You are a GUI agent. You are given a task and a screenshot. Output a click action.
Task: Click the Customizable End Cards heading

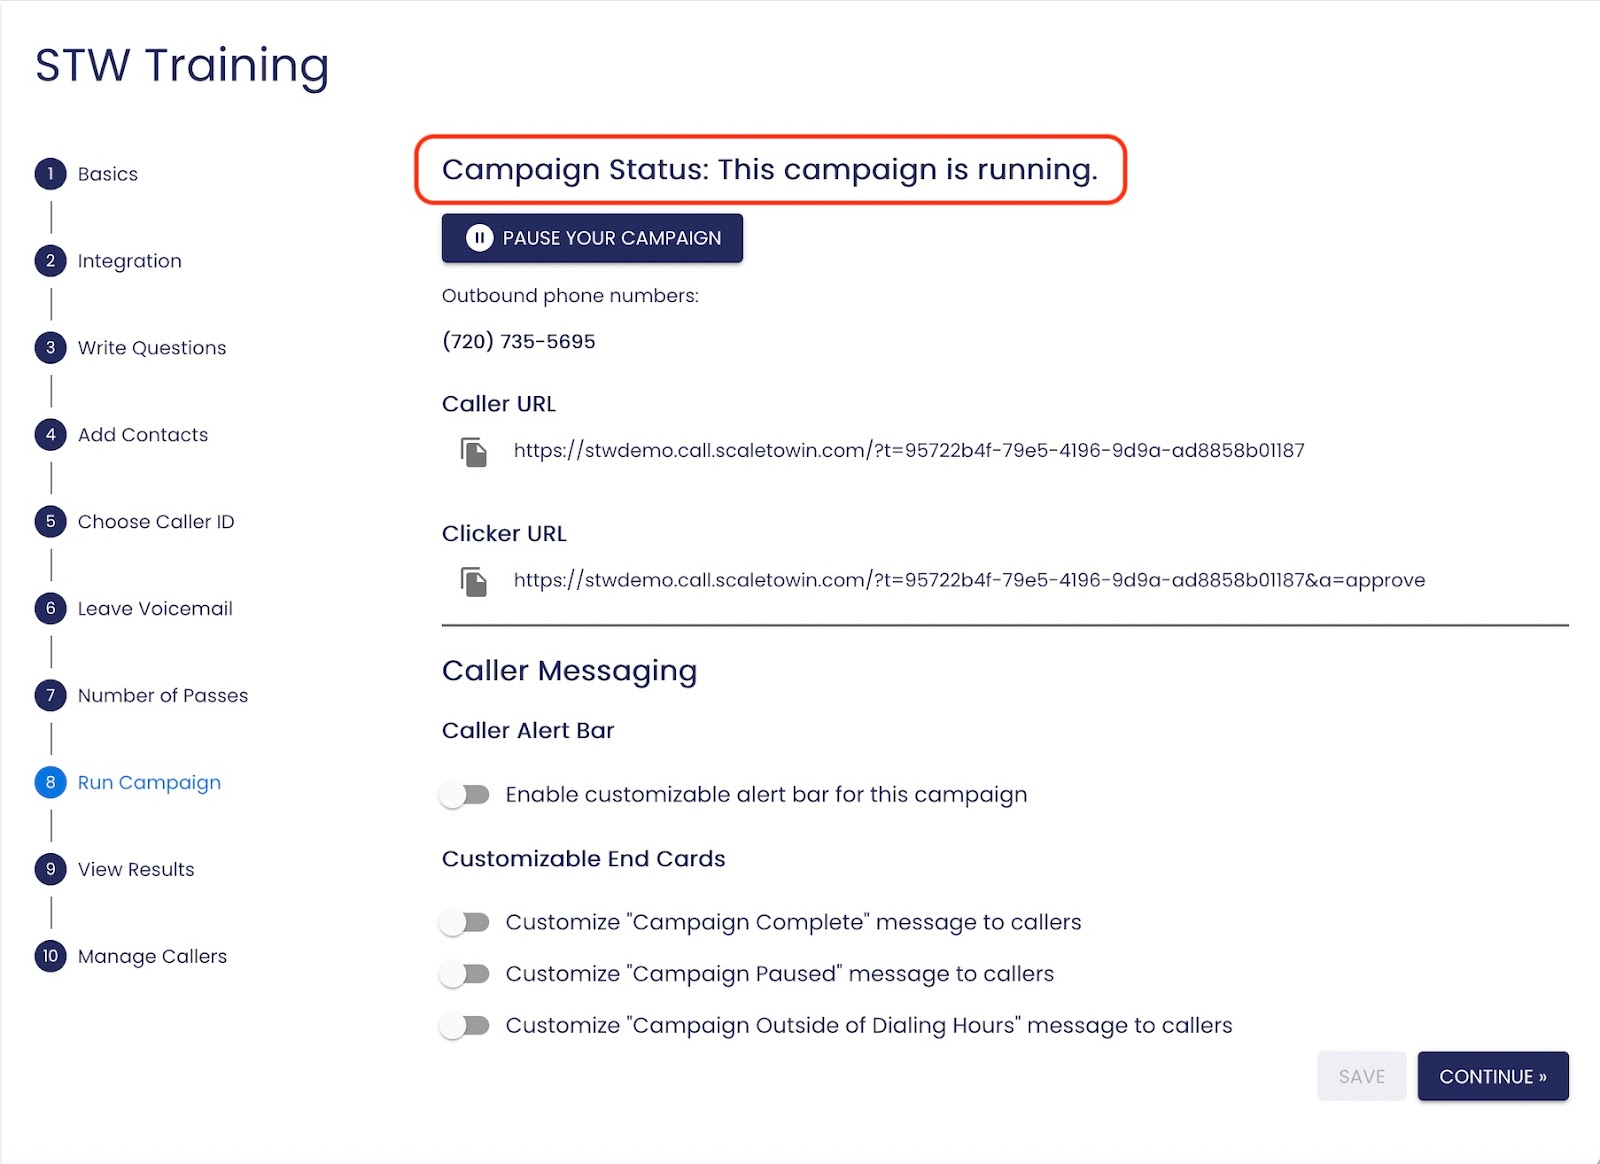584,859
